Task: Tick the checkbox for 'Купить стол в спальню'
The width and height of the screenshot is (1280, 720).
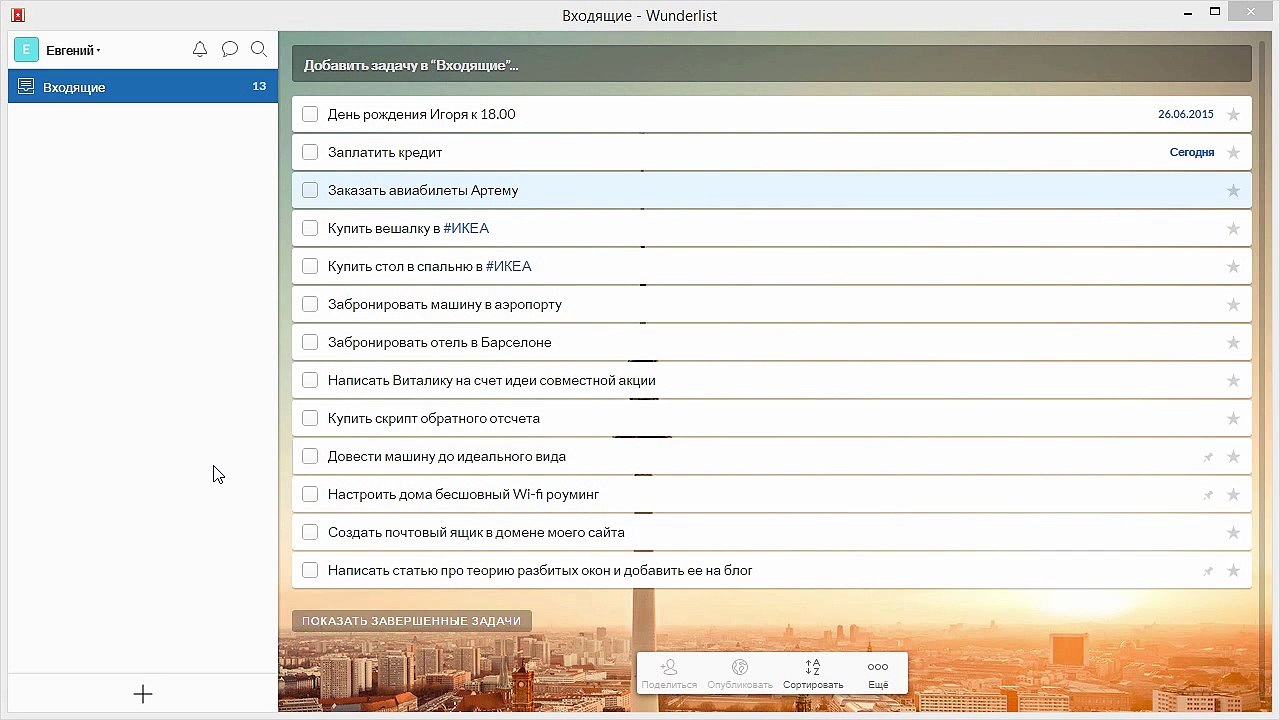Action: coord(310,266)
